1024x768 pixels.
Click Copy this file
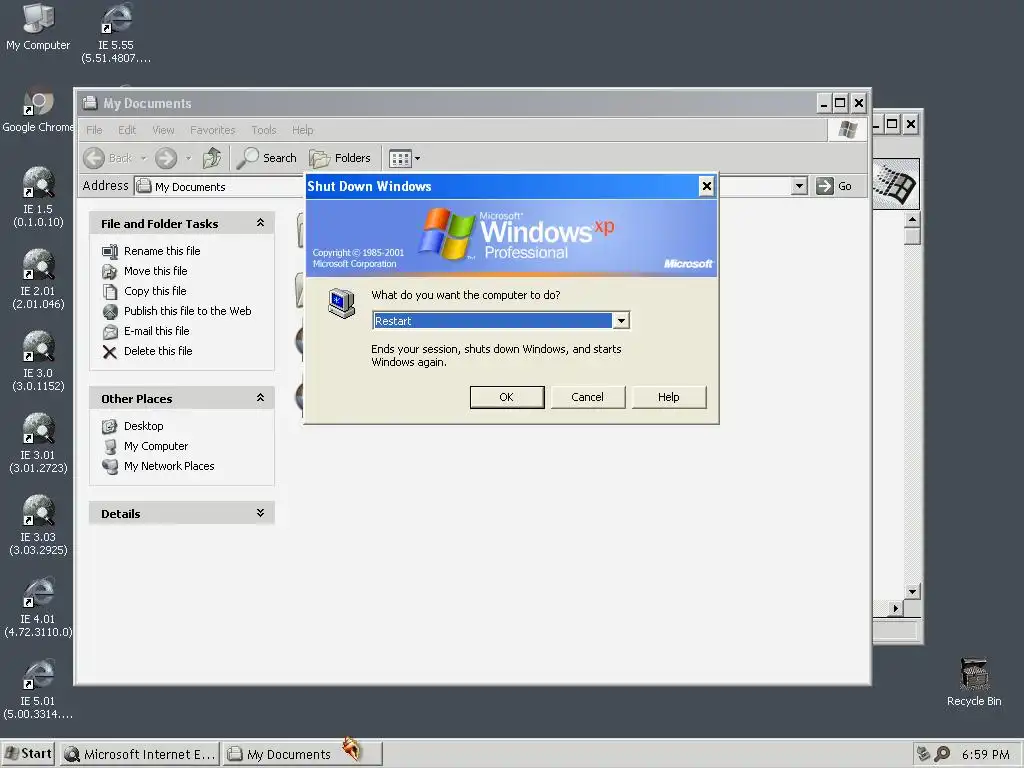(144, 291)
